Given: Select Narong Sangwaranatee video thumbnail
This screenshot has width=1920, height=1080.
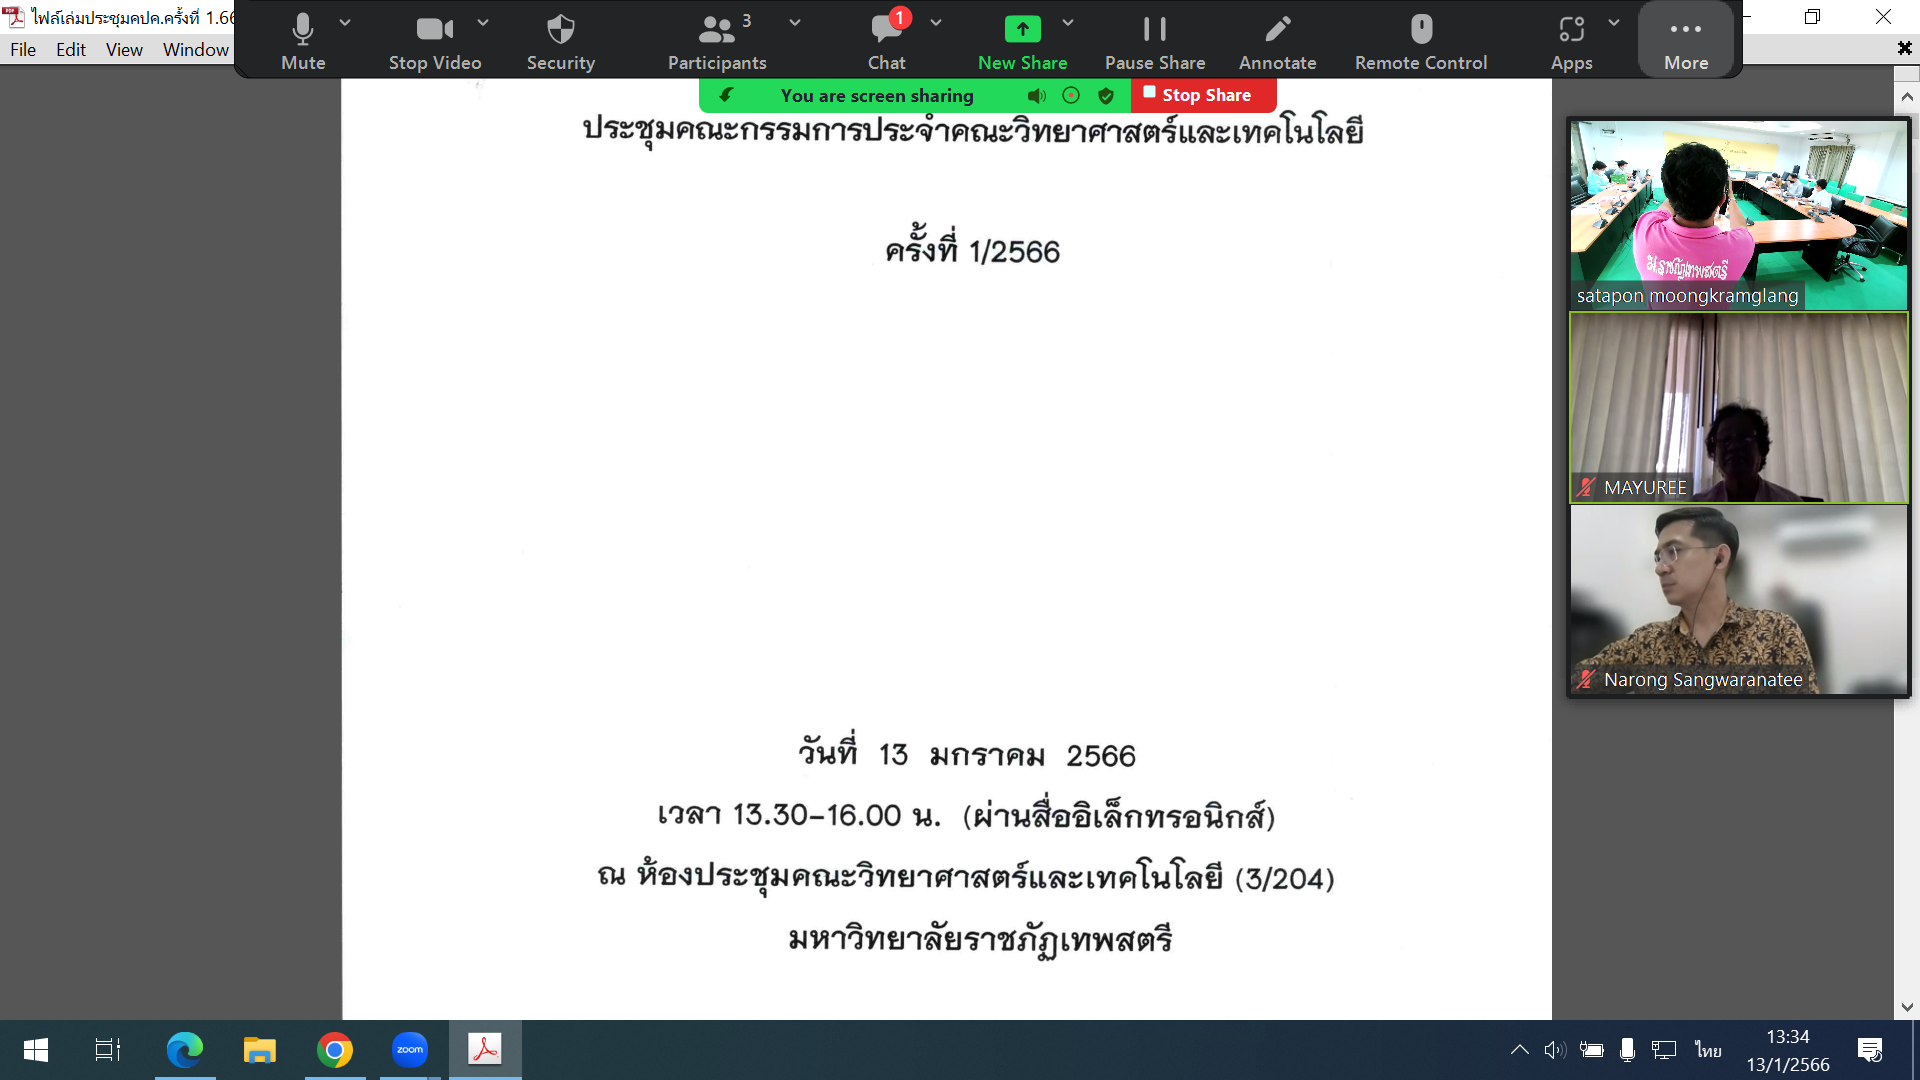Looking at the screenshot, I should pos(1738,600).
